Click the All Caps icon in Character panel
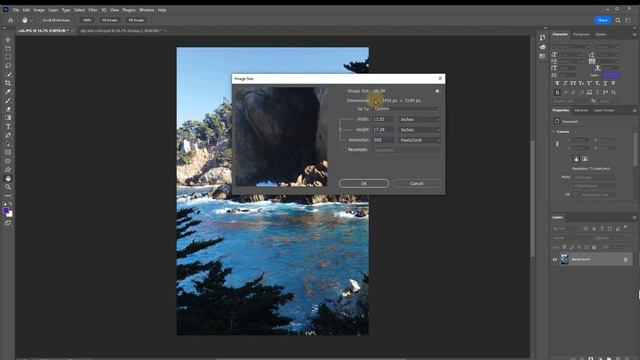The width and height of the screenshot is (640, 360). click(x=573, y=83)
